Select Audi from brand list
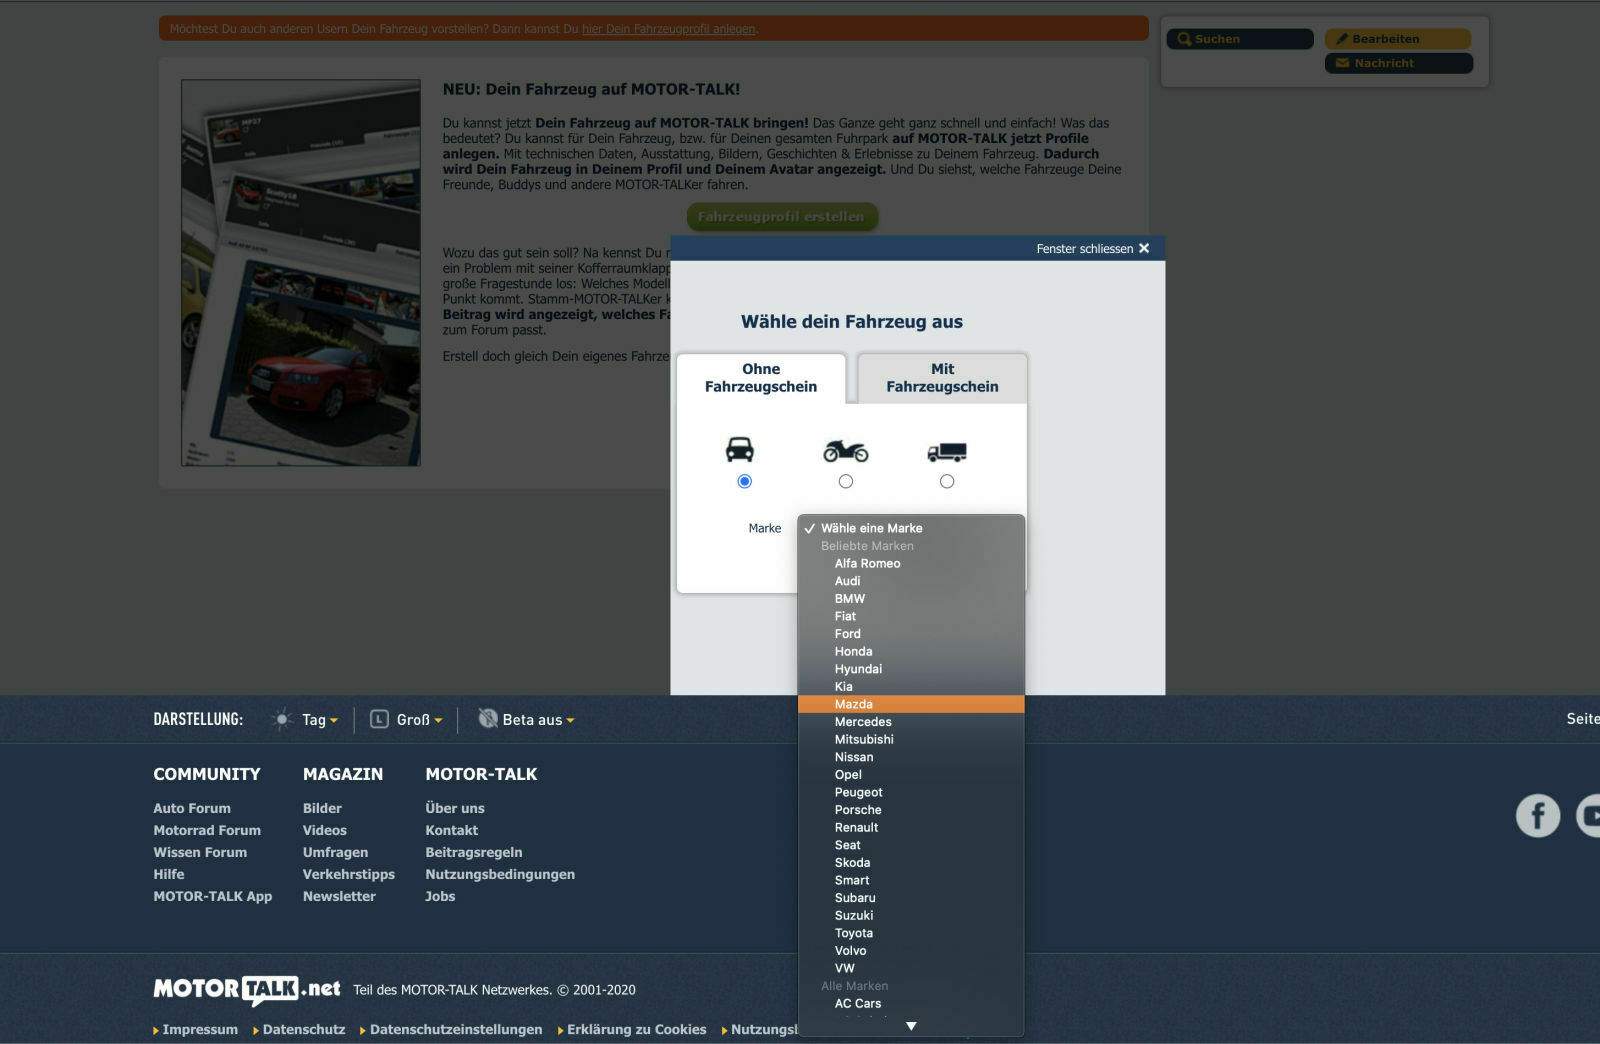Image resolution: width=1600 pixels, height=1044 pixels. pos(911,581)
